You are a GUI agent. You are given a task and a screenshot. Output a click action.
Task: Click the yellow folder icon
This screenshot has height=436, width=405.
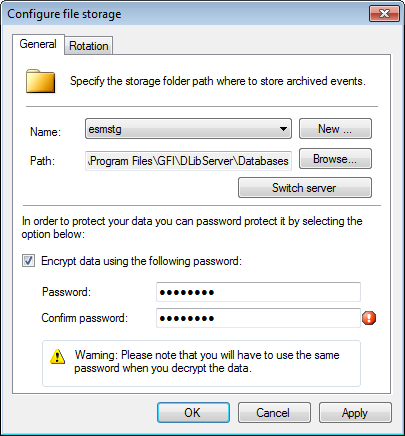tap(40, 81)
